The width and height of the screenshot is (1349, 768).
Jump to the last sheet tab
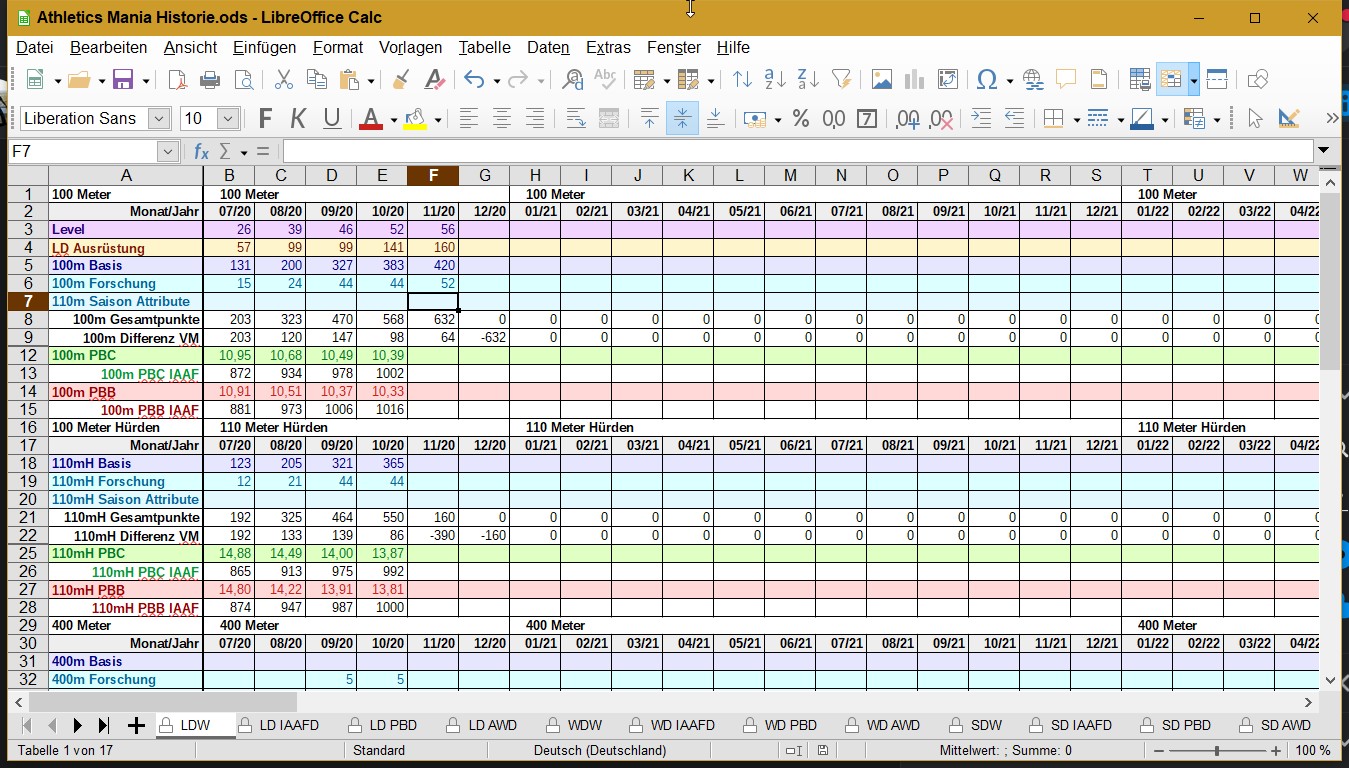click(x=103, y=725)
